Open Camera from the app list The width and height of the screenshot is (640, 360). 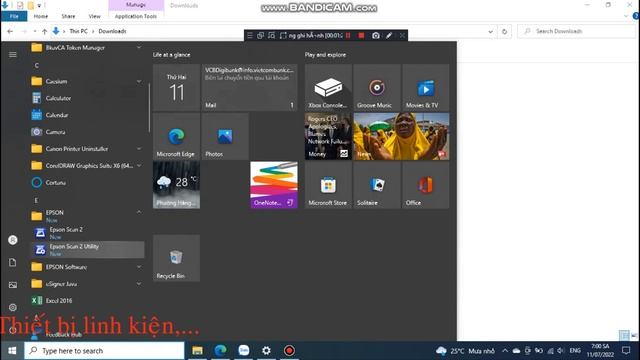[x=87, y=132]
